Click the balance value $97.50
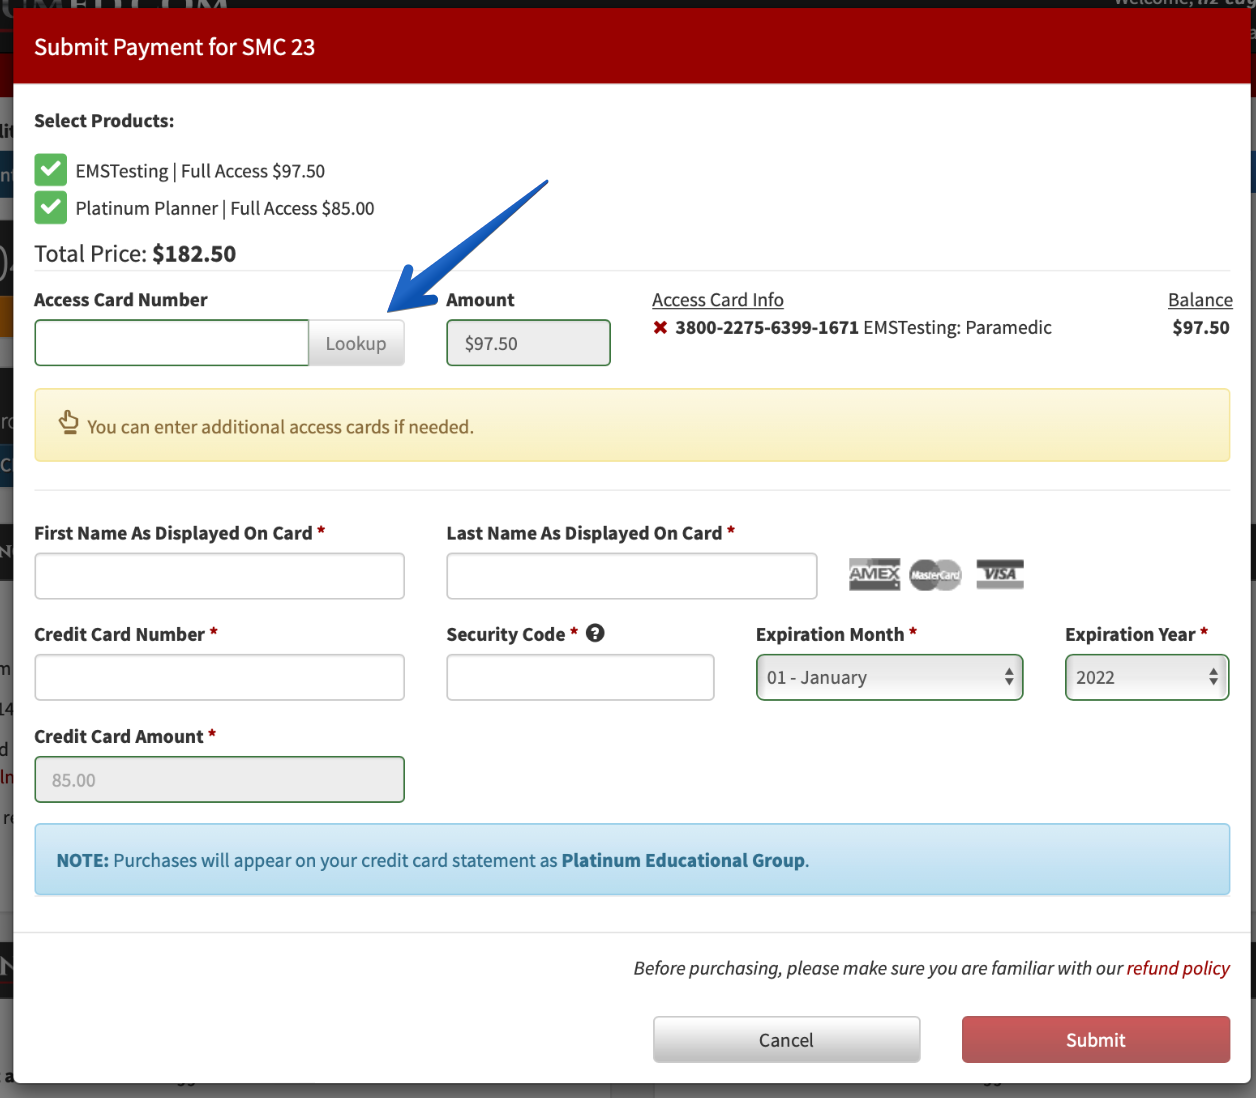Image resolution: width=1256 pixels, height=1098 pixels. click(1201, 327)
